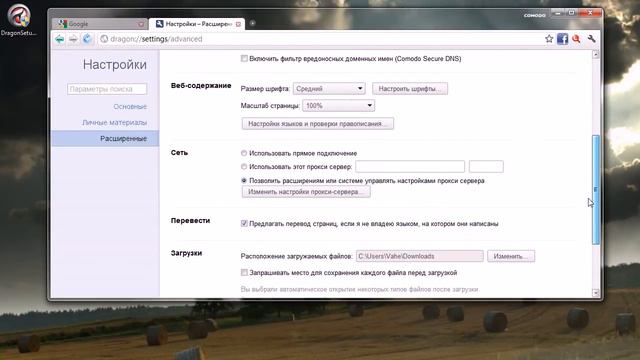Enable Запрашивать место для сохранения checkbox
Viewport: 640px width, 360px height.
pyautogui.click(x=244, y=273)
